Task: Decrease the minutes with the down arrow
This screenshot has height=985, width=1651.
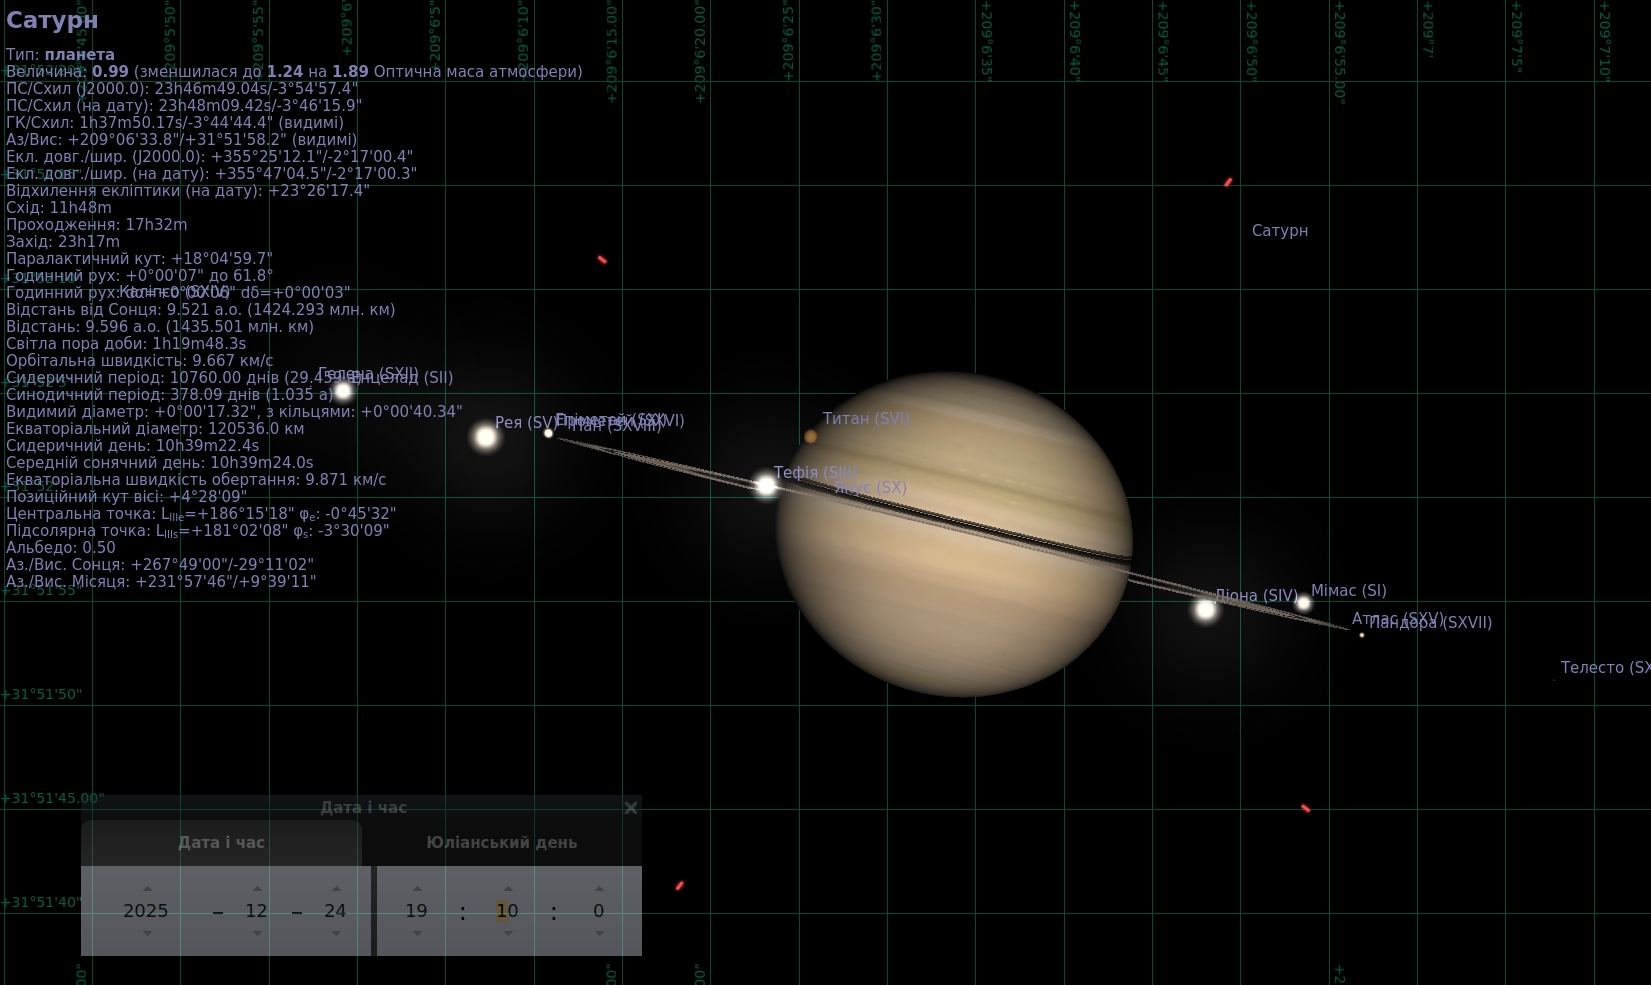Action: click(x=508, y=933)
